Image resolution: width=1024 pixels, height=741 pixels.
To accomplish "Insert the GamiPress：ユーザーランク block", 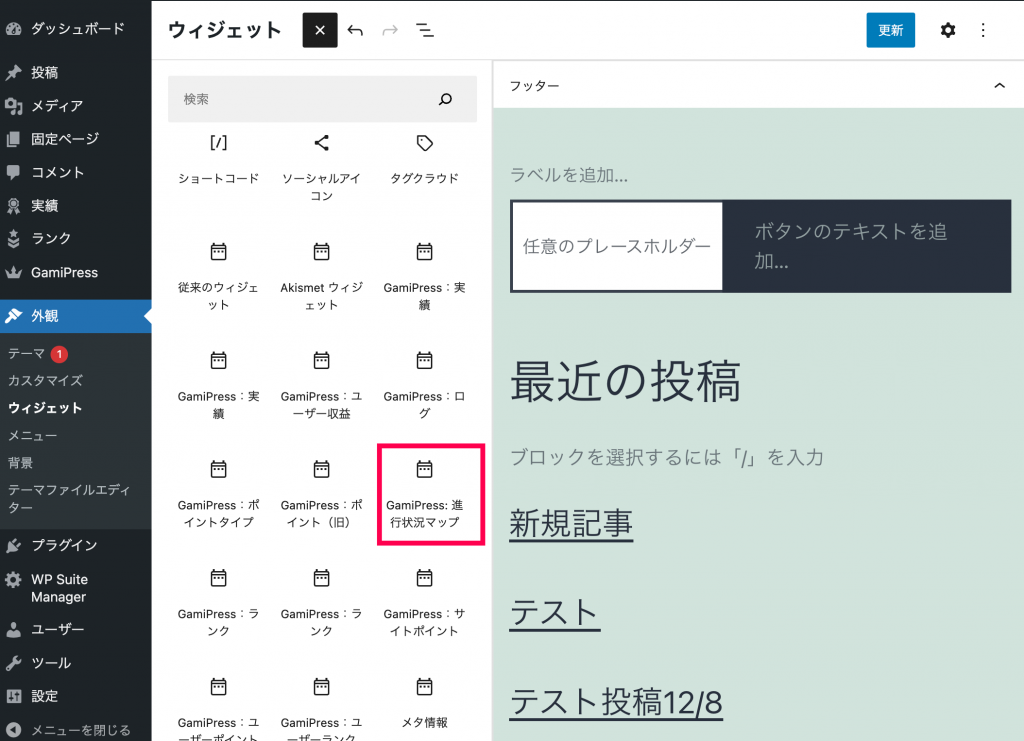I will tap(321, 708).
